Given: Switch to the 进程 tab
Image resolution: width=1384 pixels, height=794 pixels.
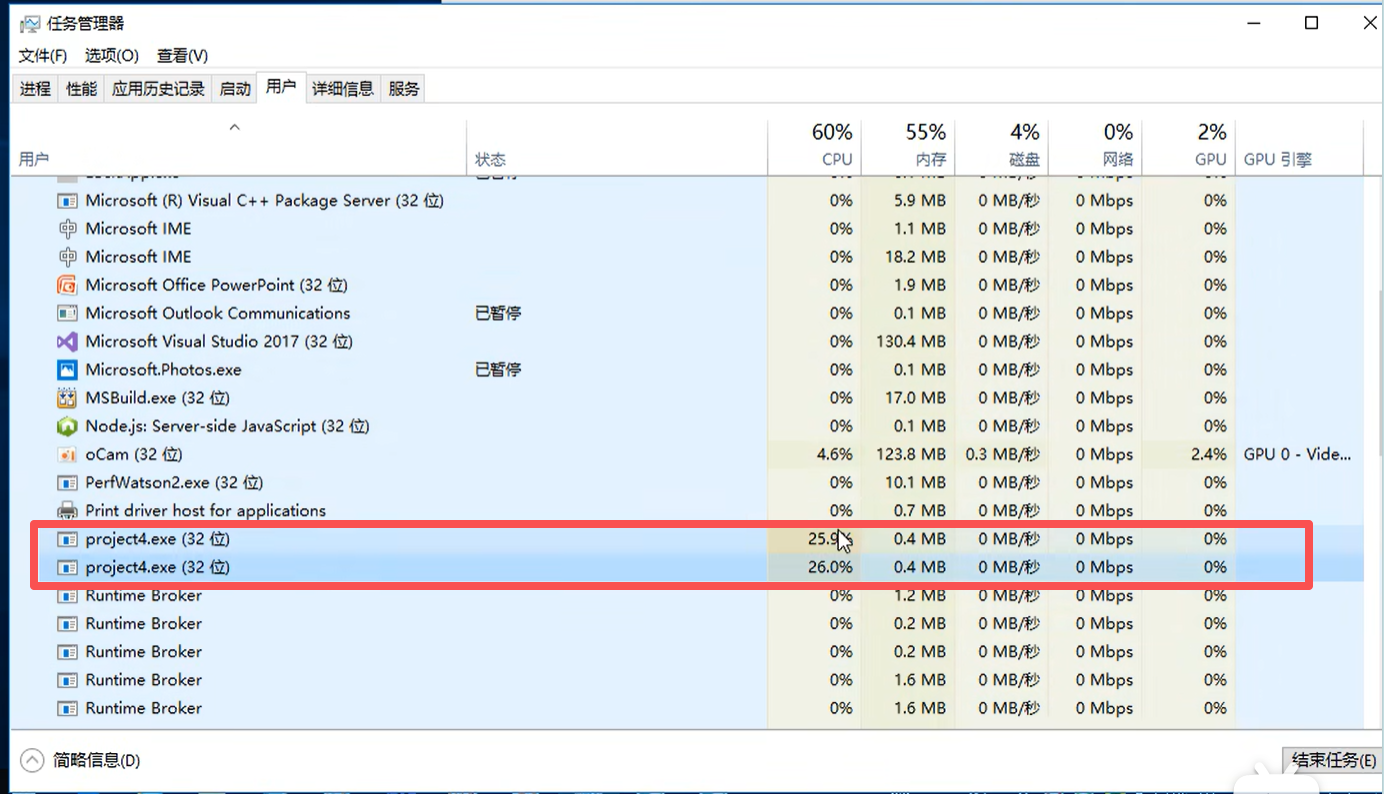Looking at the screenshot, I should [x=35, y=89].
